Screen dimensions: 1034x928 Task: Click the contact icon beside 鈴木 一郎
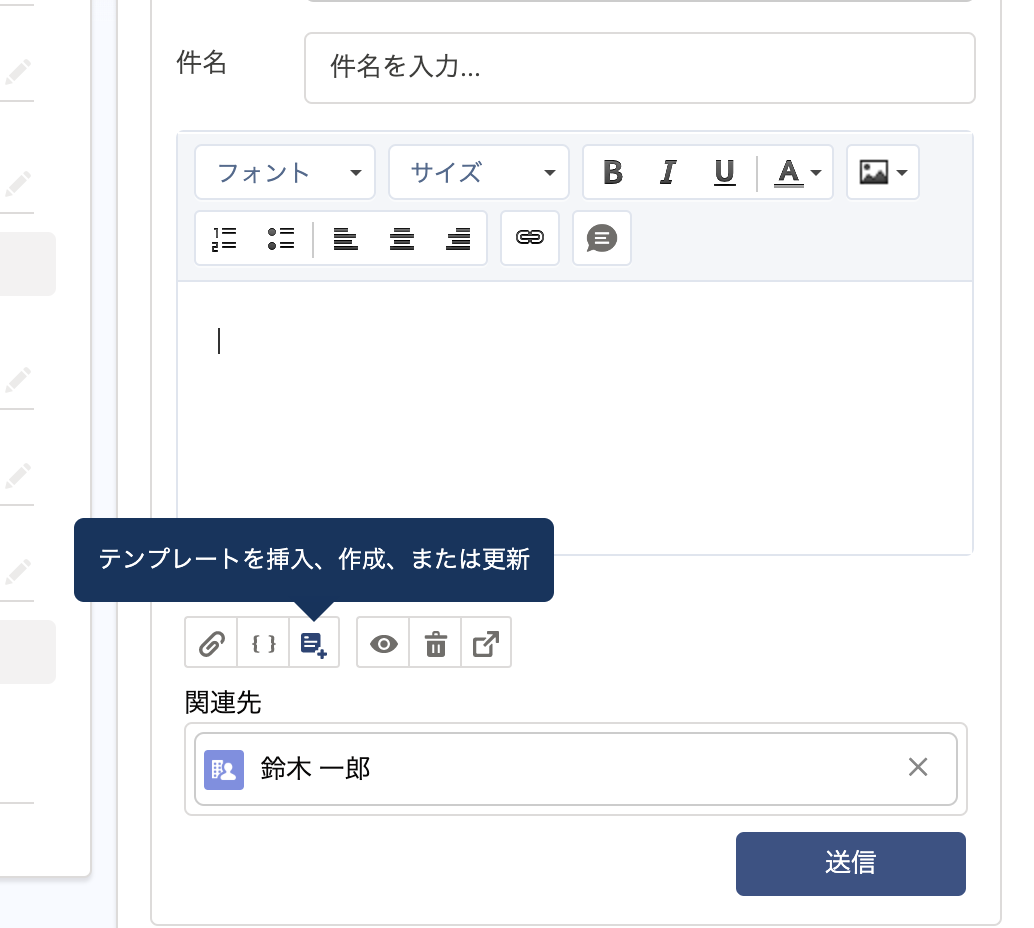coord(224,770)
